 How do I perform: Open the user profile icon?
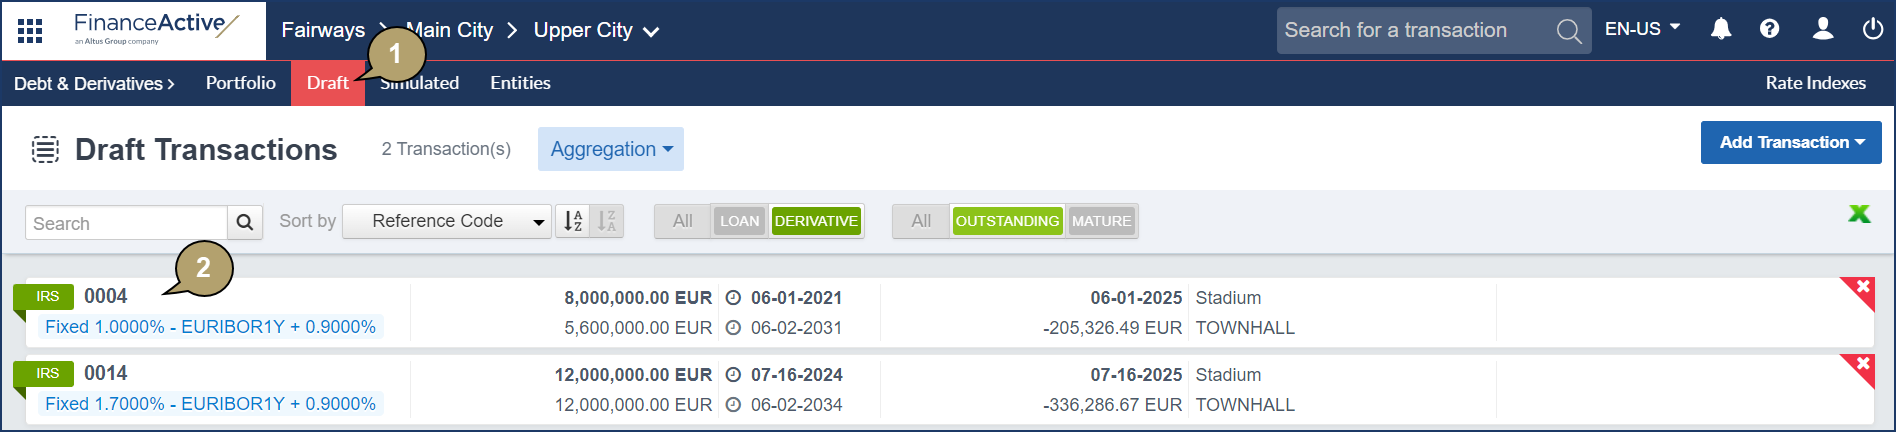tap(1822, 29)
